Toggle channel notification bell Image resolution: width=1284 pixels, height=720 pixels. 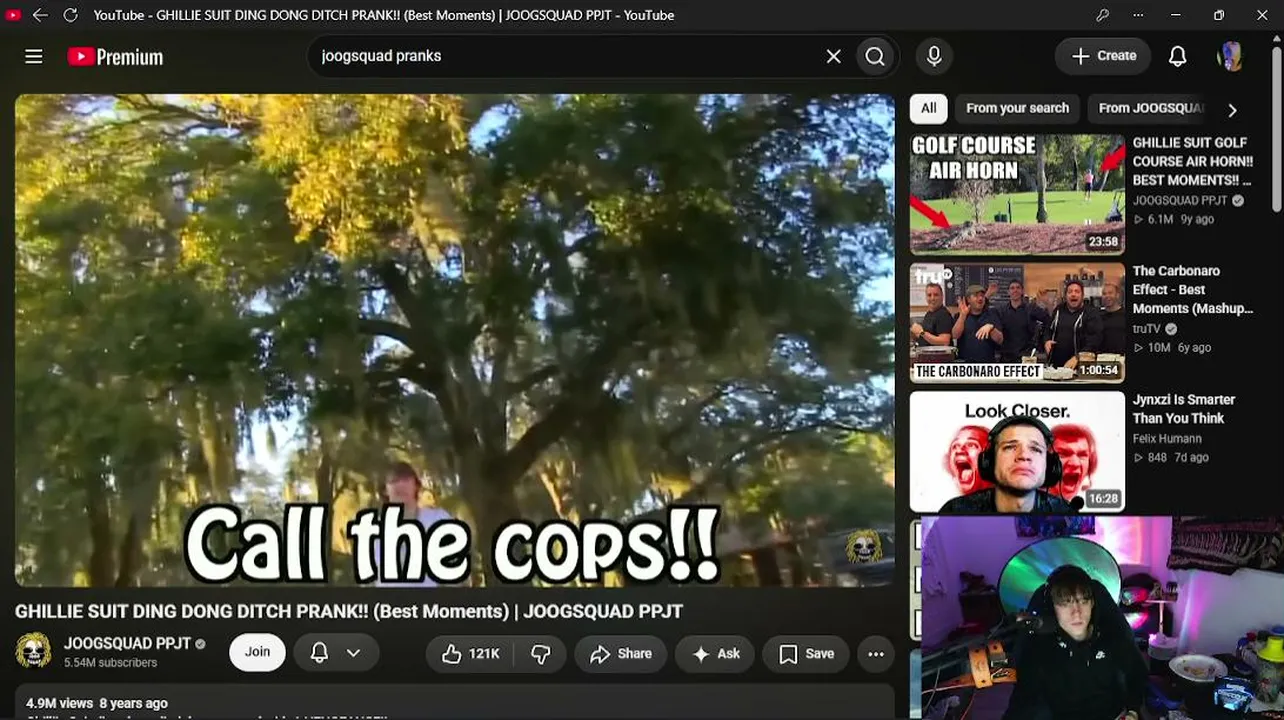(319, 652)
